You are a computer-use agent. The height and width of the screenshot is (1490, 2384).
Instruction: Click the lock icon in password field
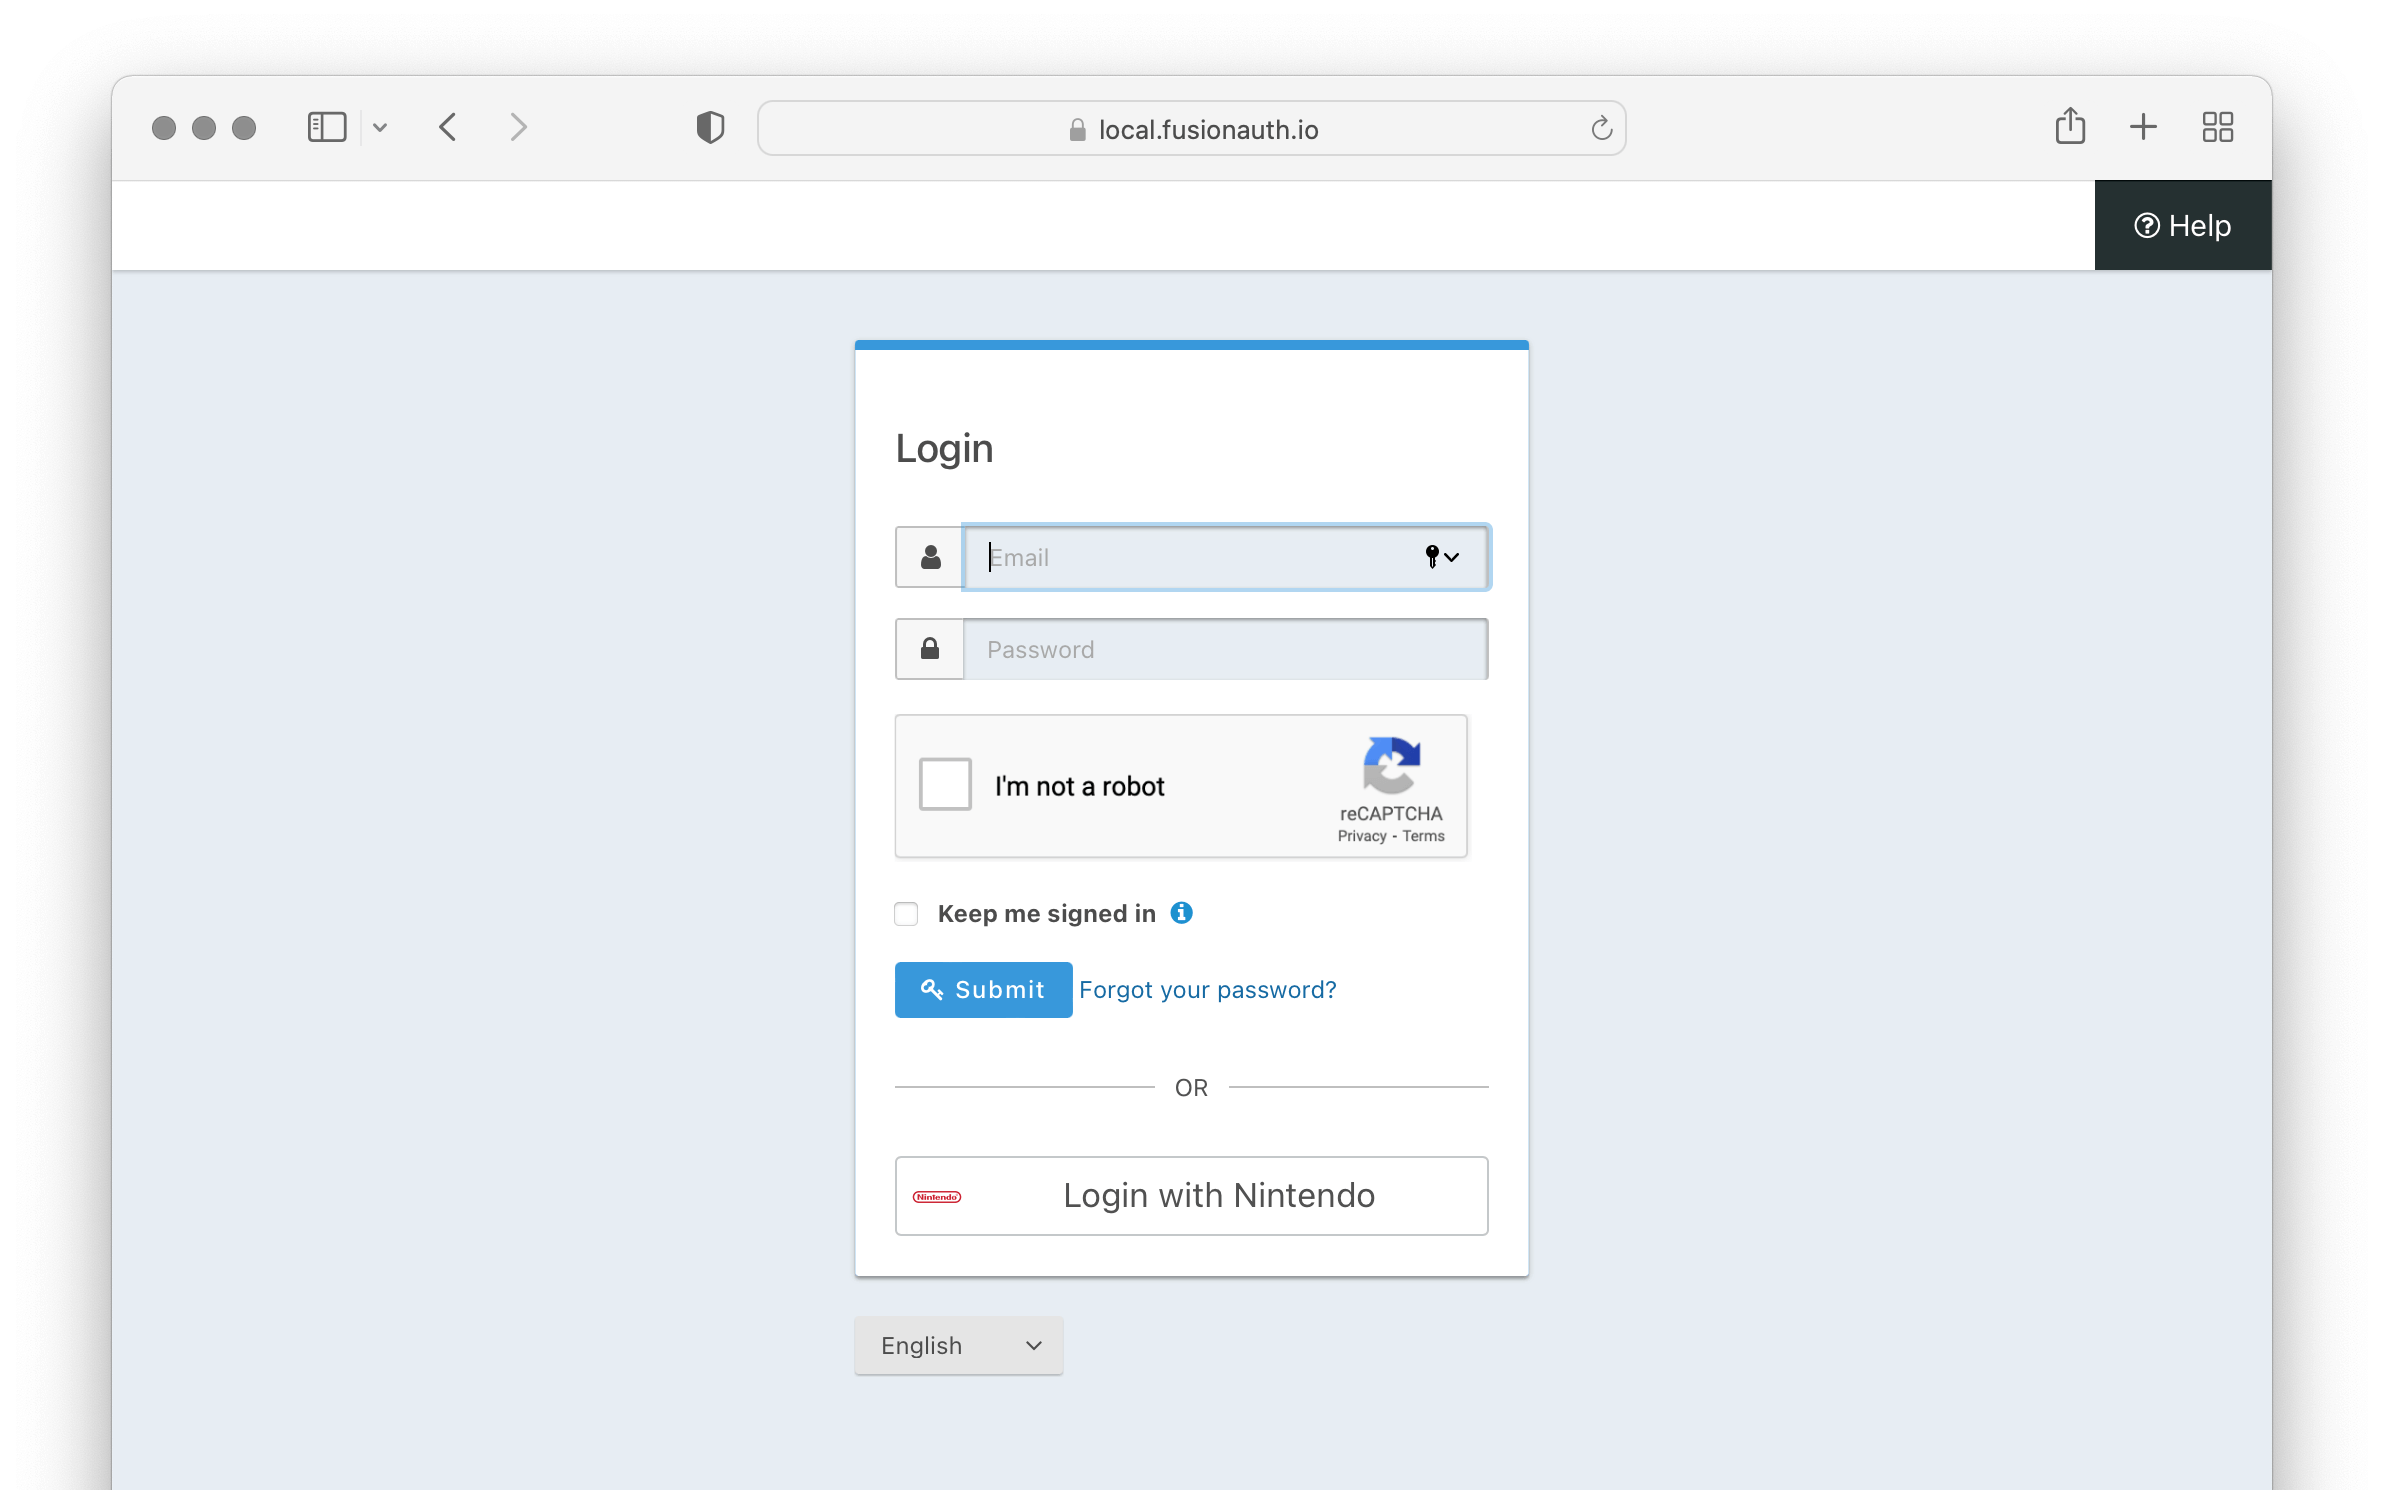click(x=929, y=649)
